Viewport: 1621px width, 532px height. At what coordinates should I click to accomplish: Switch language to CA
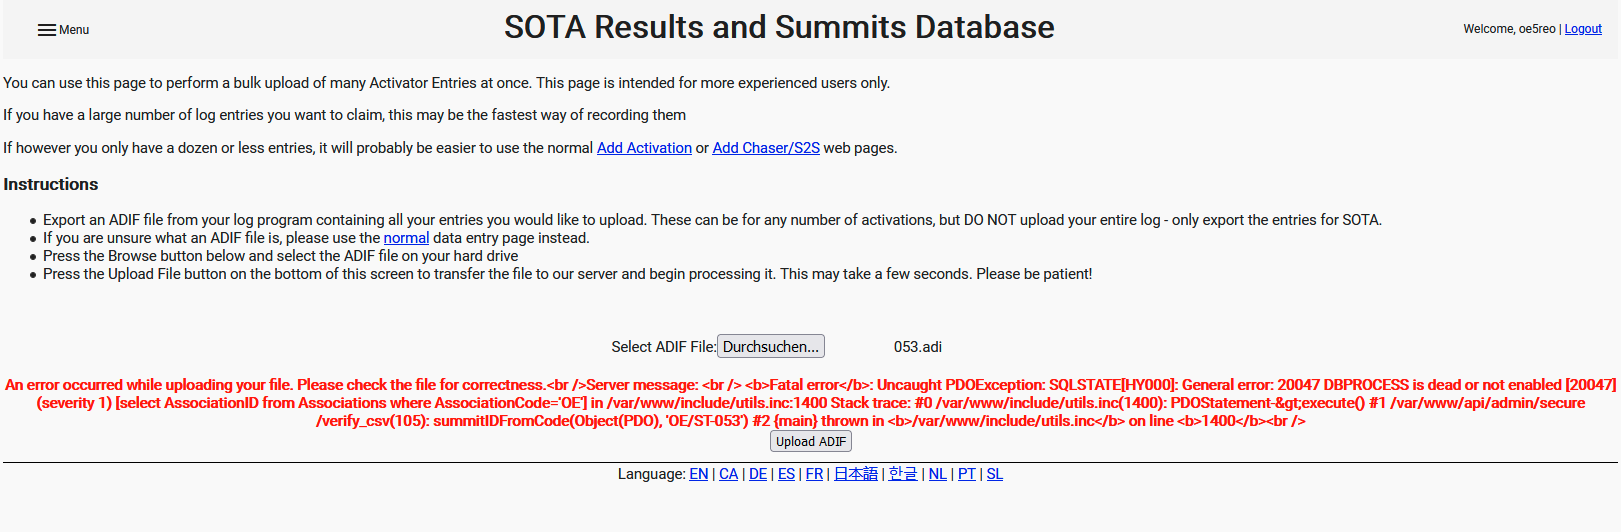coord(728,474)
